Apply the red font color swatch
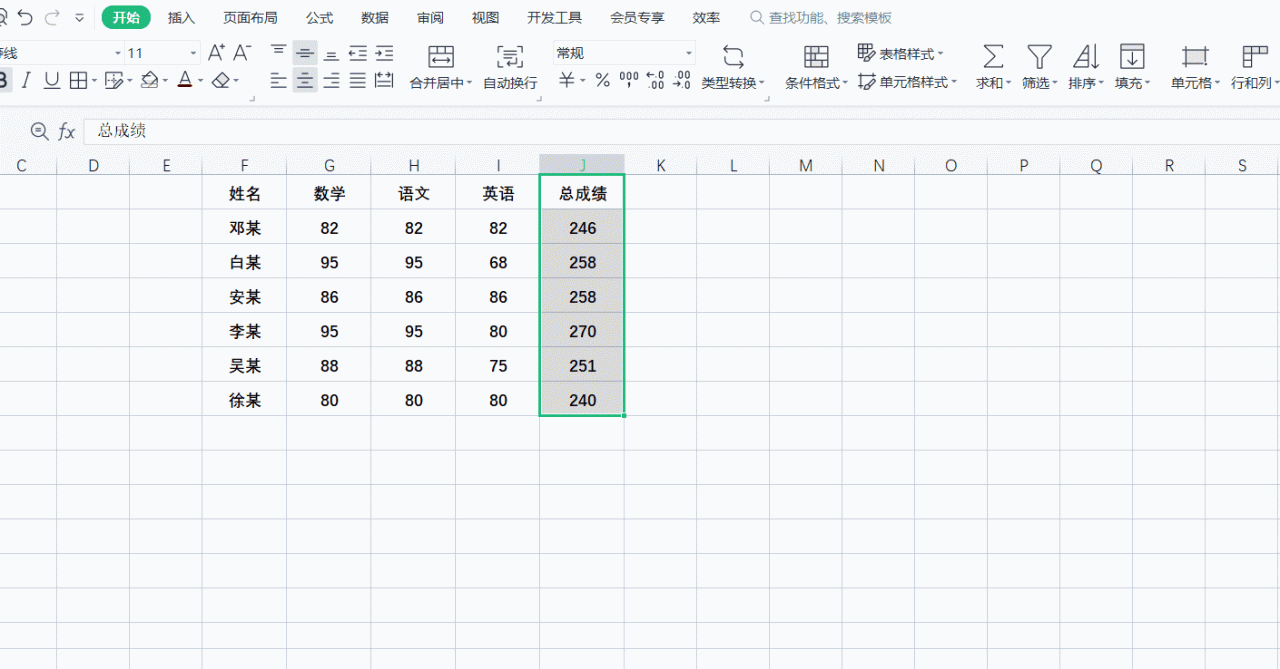 [x=185, y=80]
